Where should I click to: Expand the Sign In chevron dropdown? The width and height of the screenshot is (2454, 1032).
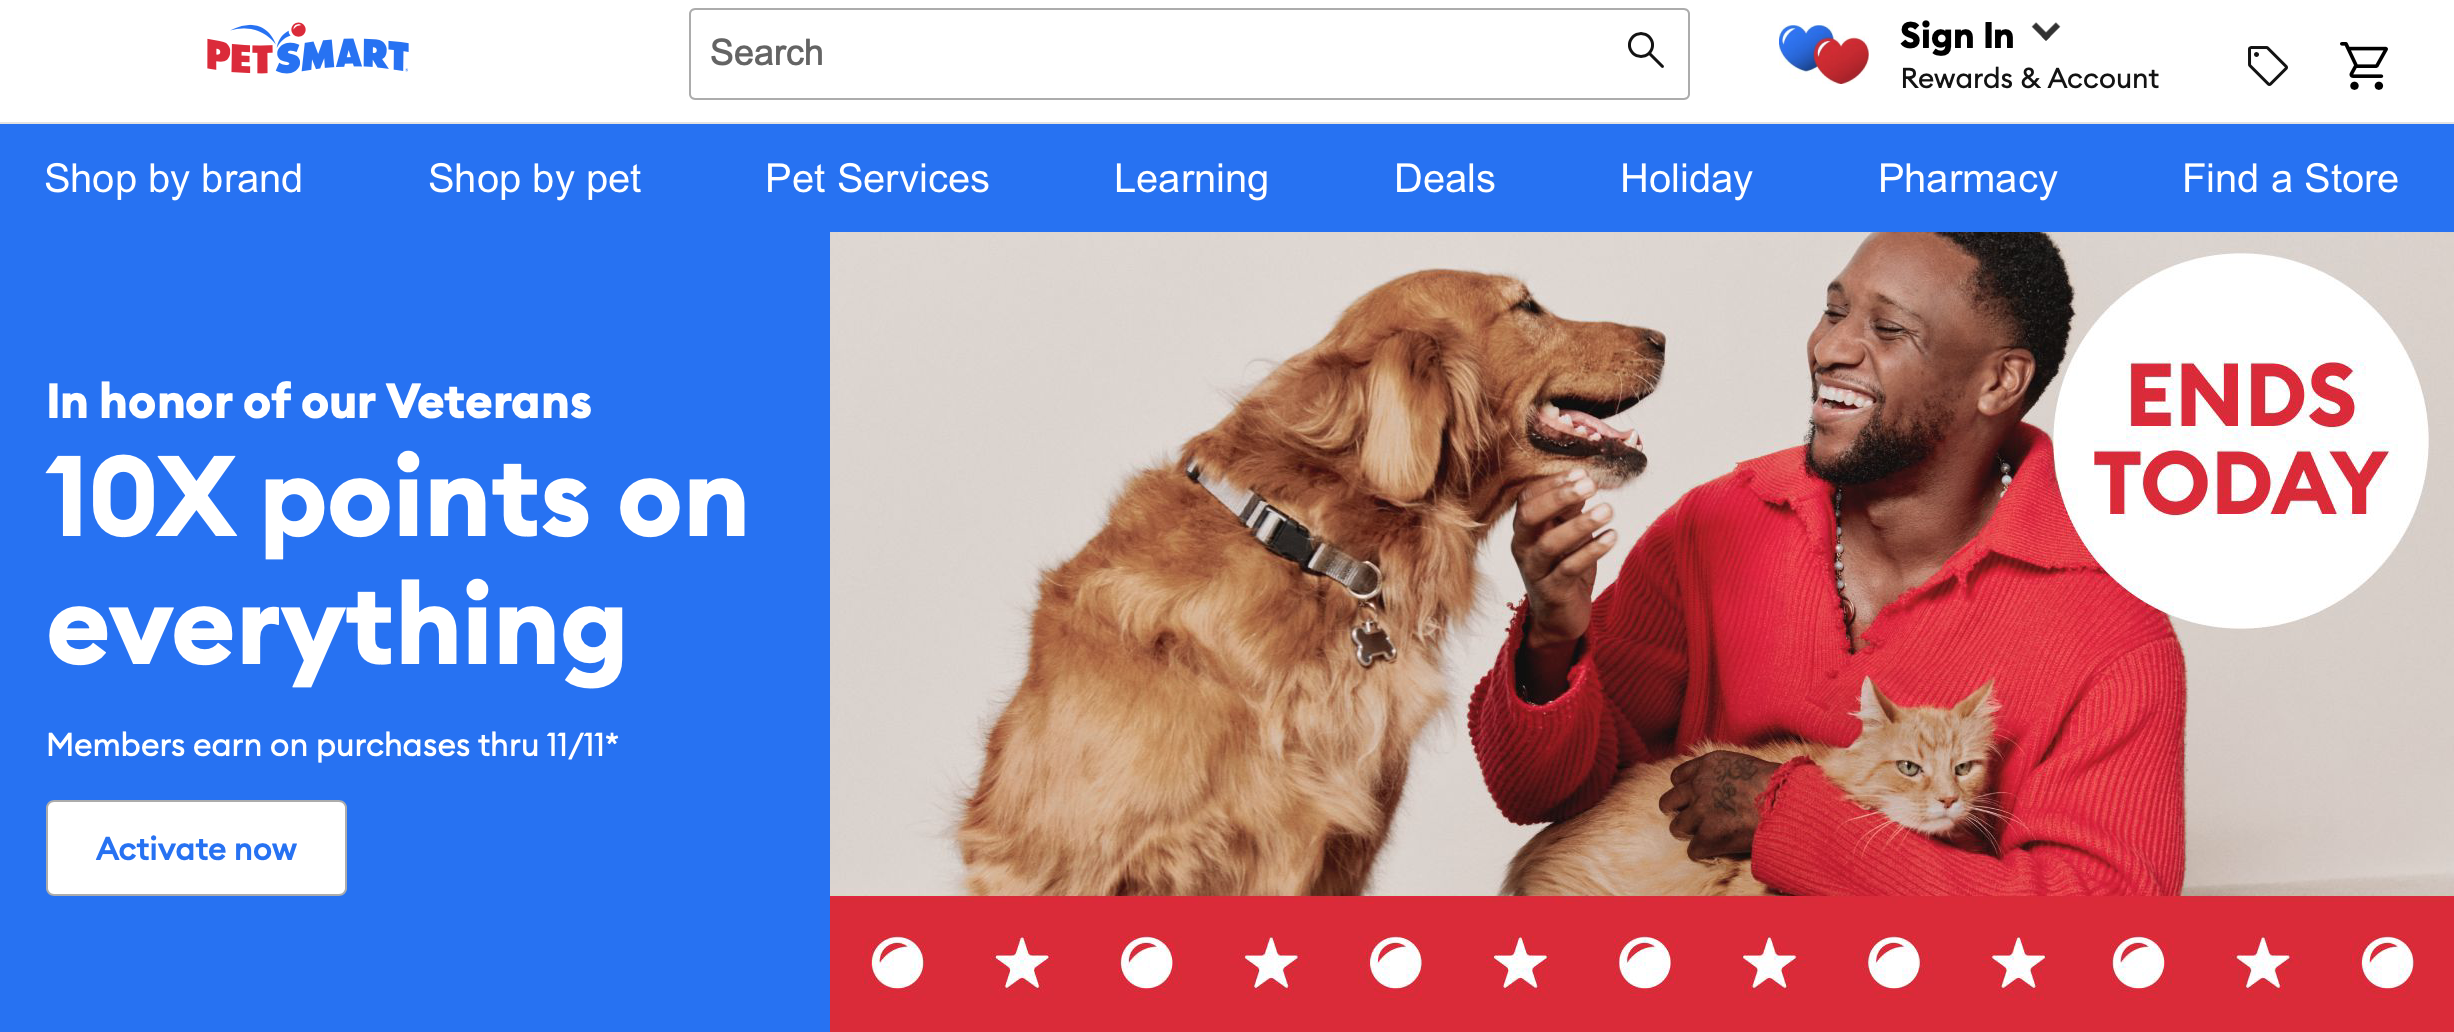tap(2046, 32)
